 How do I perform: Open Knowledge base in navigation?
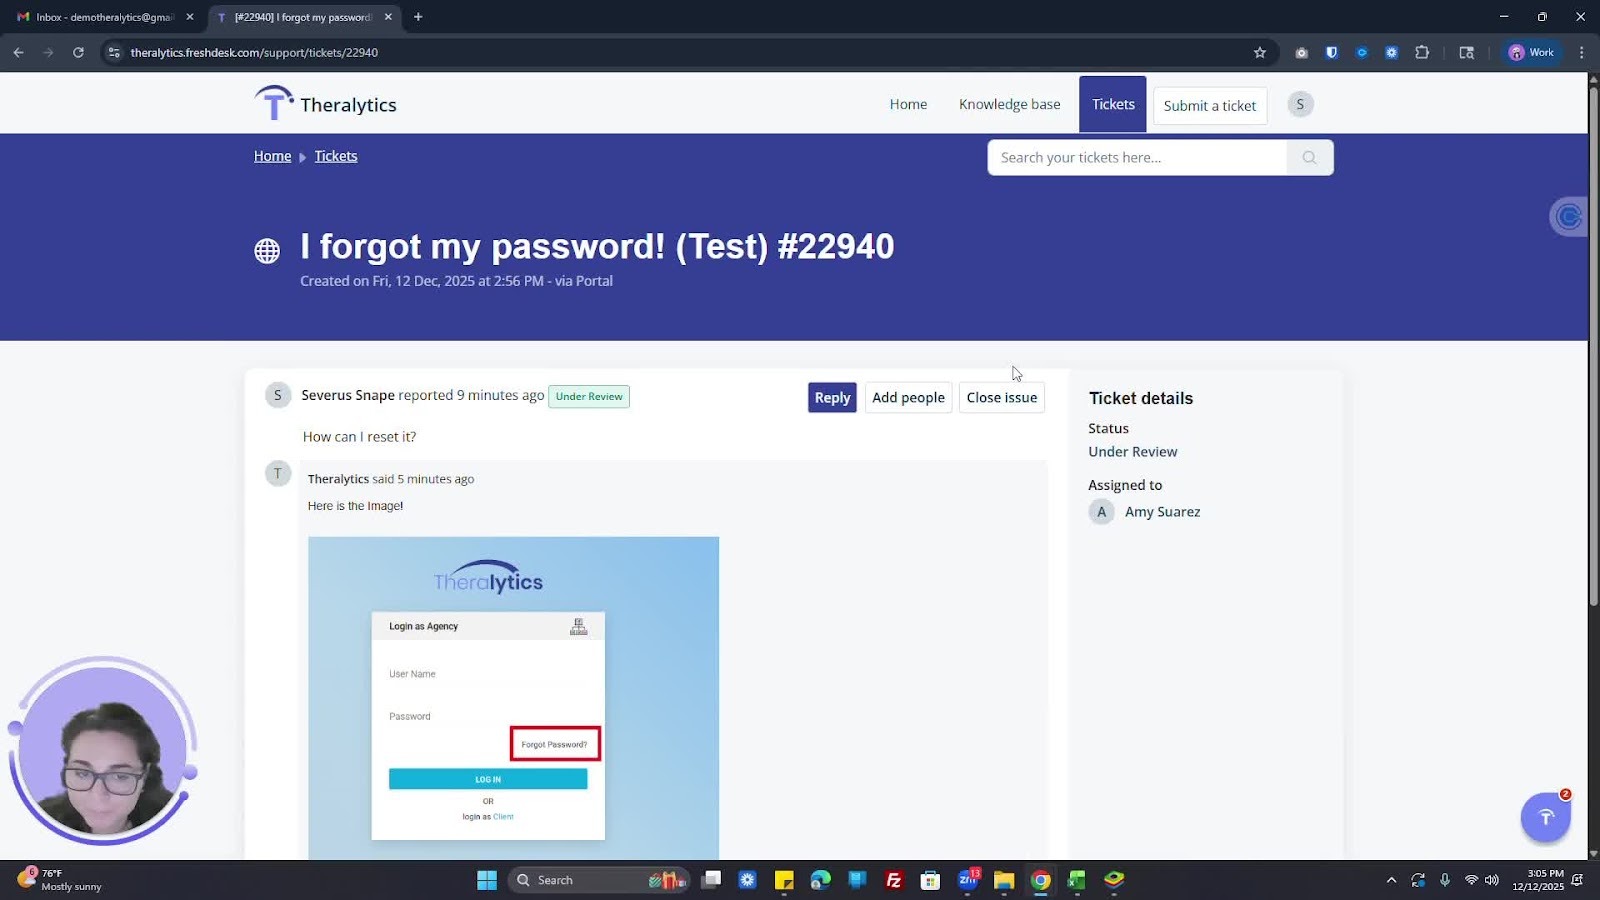[x=1009, y=104]
